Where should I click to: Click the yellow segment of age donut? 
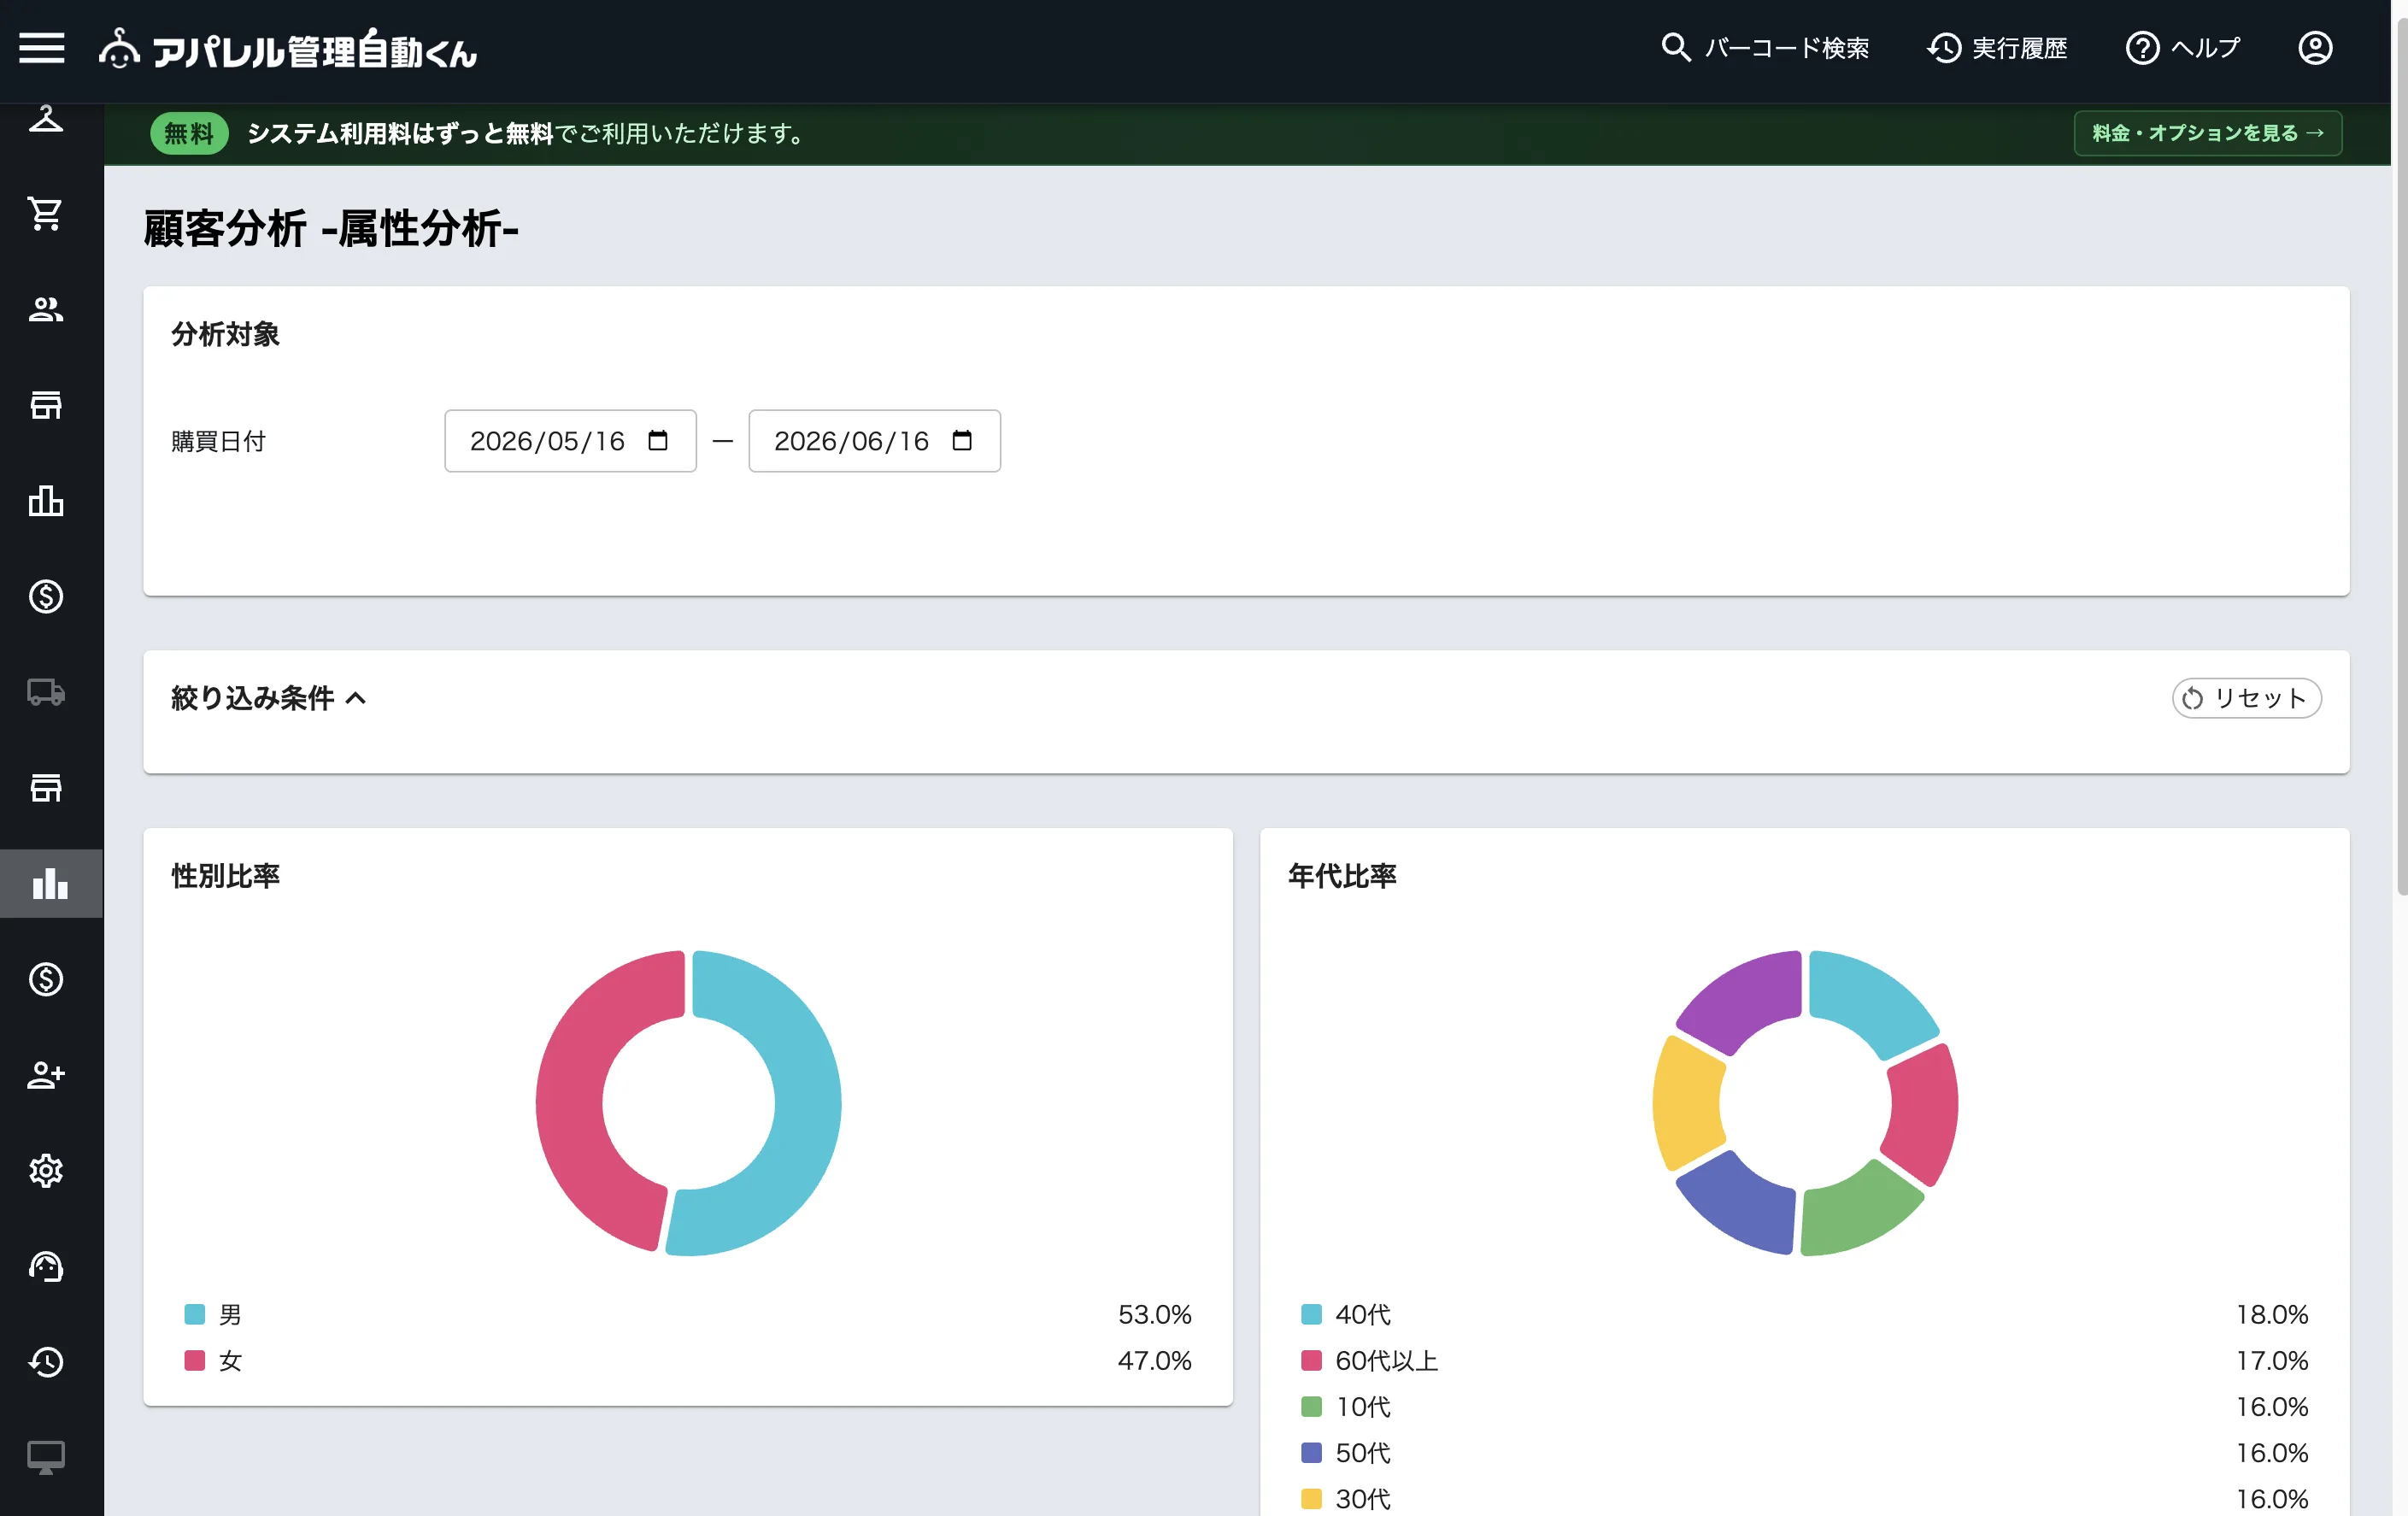tap(1686, 1102)
